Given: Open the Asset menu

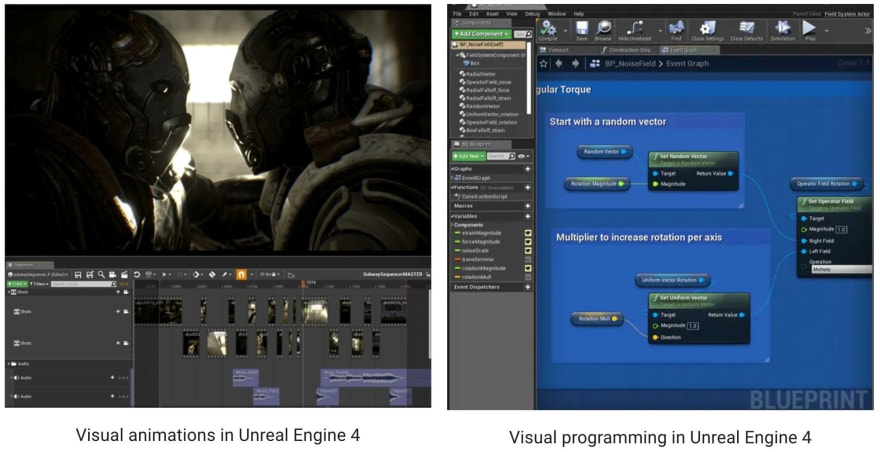Looking at the screenshot, I should (x=492, y=13).
